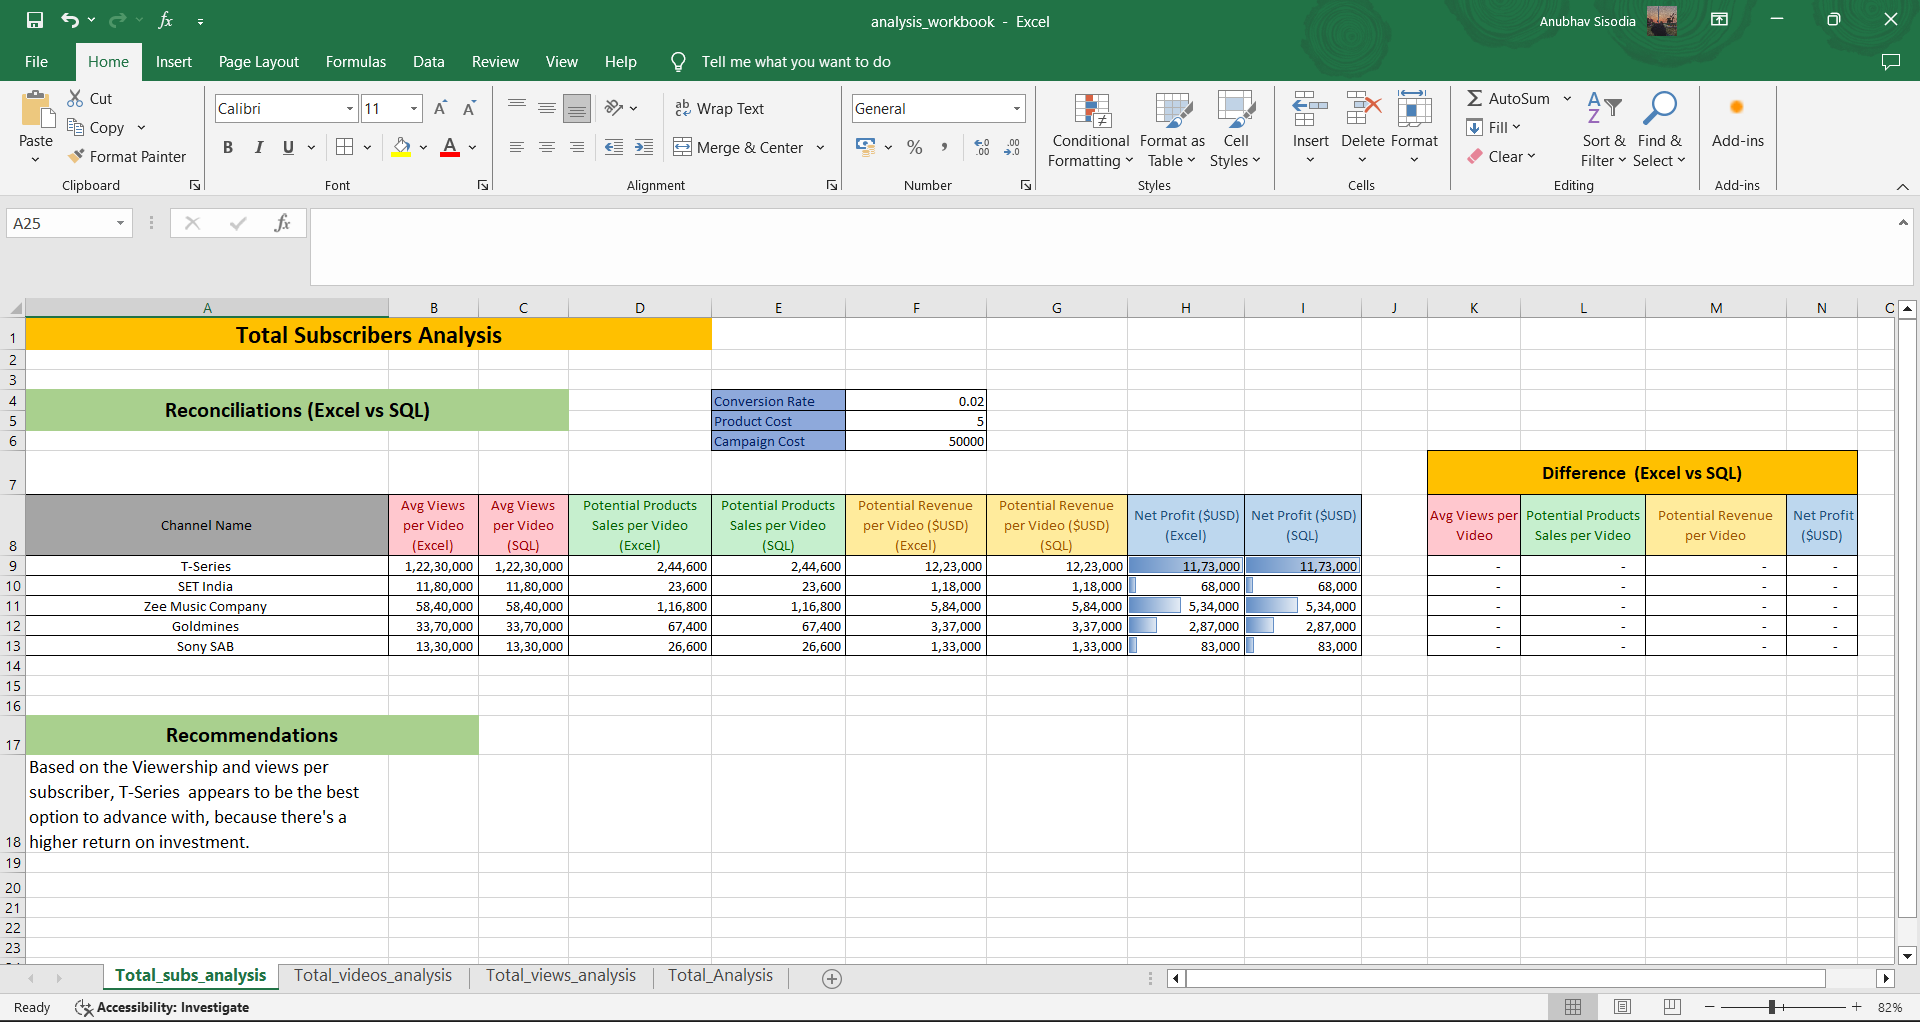Switch to the Data ribbon tab
This screenshot has width=1920, height=1022.
pos(429,62)
